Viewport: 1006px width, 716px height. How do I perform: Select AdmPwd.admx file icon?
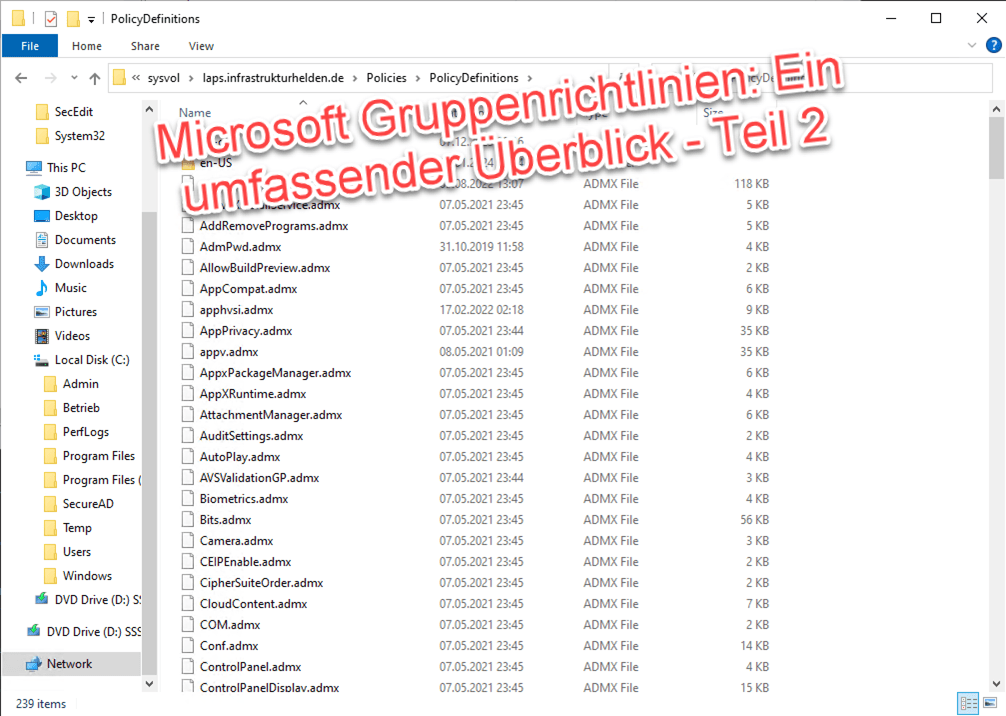click(187, 247)
